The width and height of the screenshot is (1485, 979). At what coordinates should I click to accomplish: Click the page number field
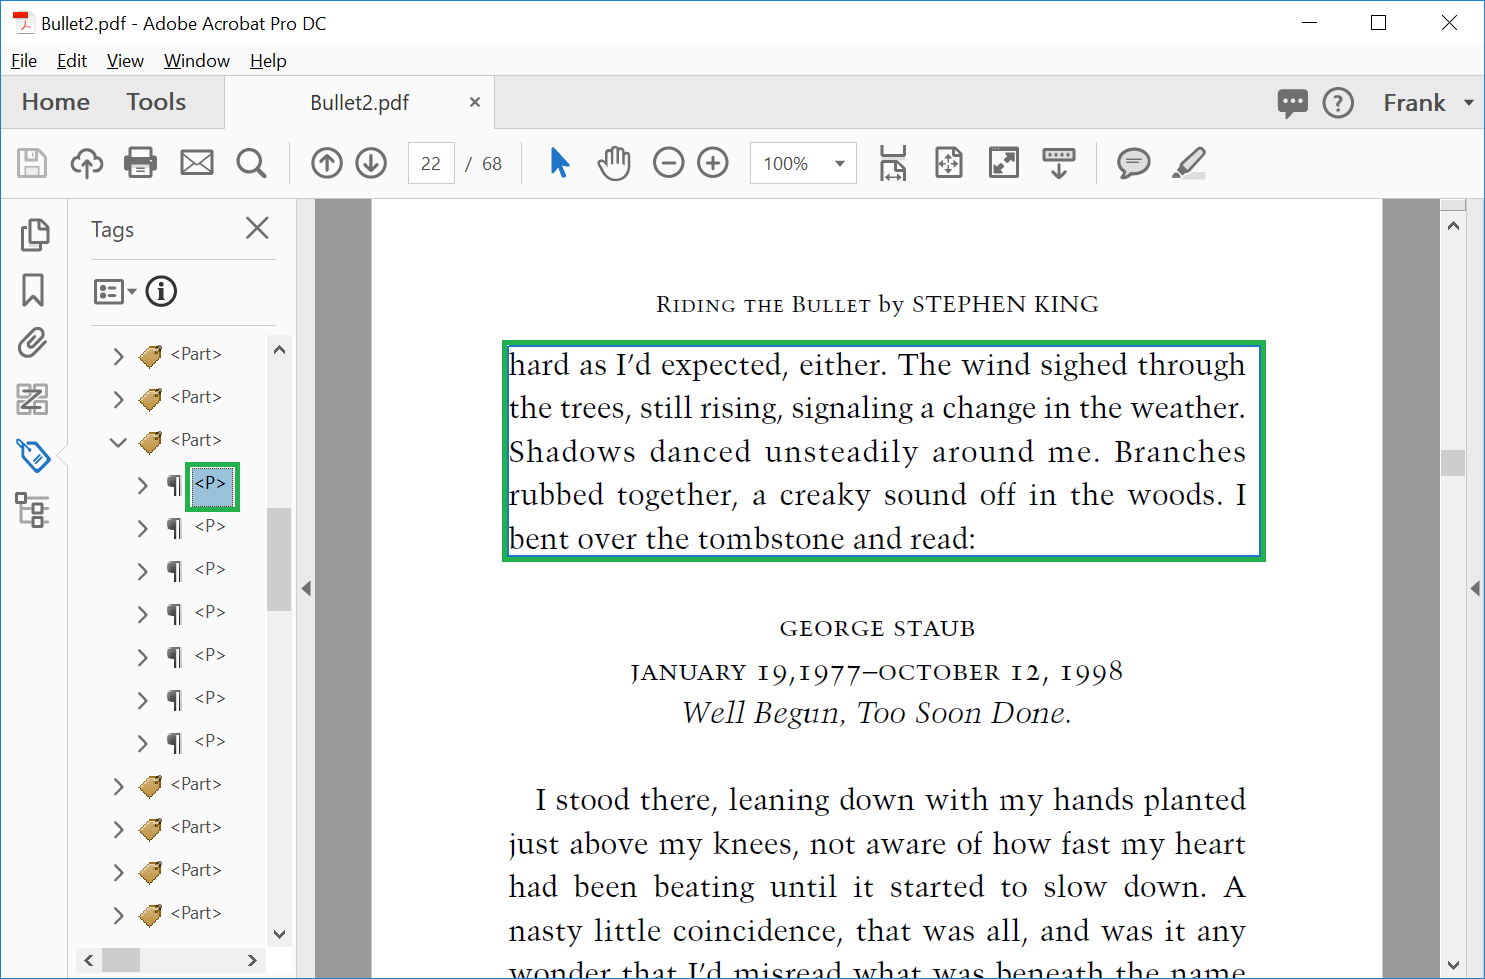pos(431,163)
